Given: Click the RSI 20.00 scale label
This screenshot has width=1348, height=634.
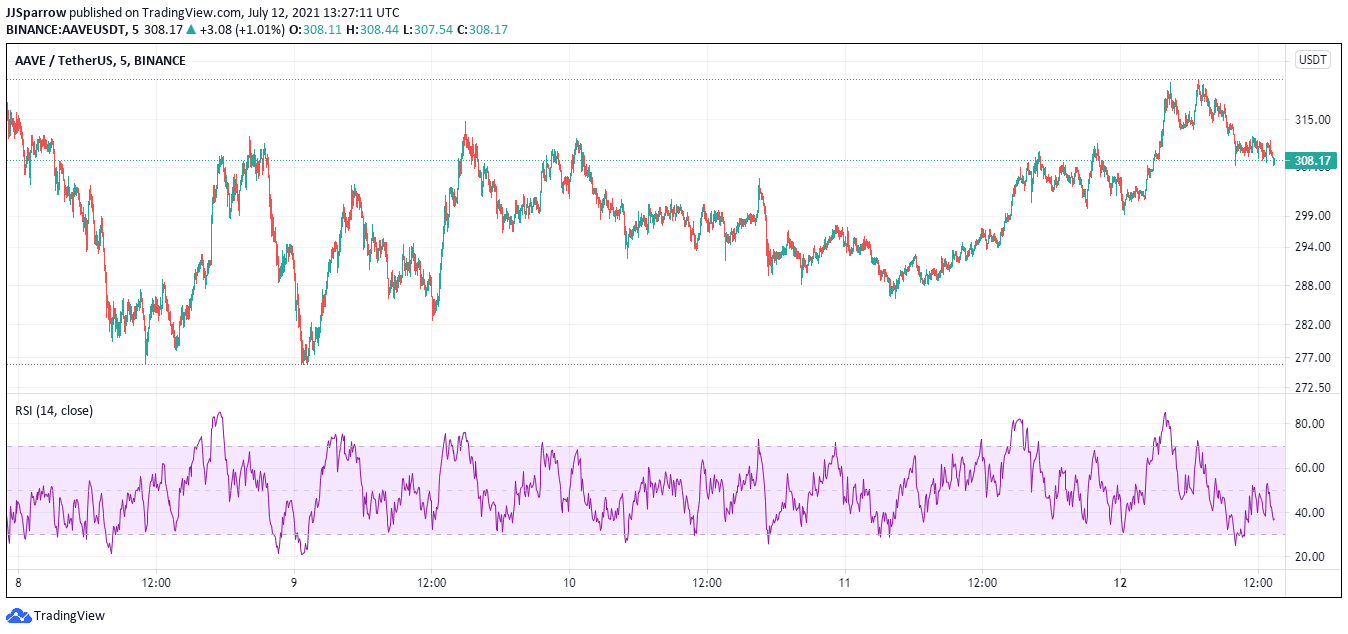Looking at the screenshot, I should pos(1311,556).
